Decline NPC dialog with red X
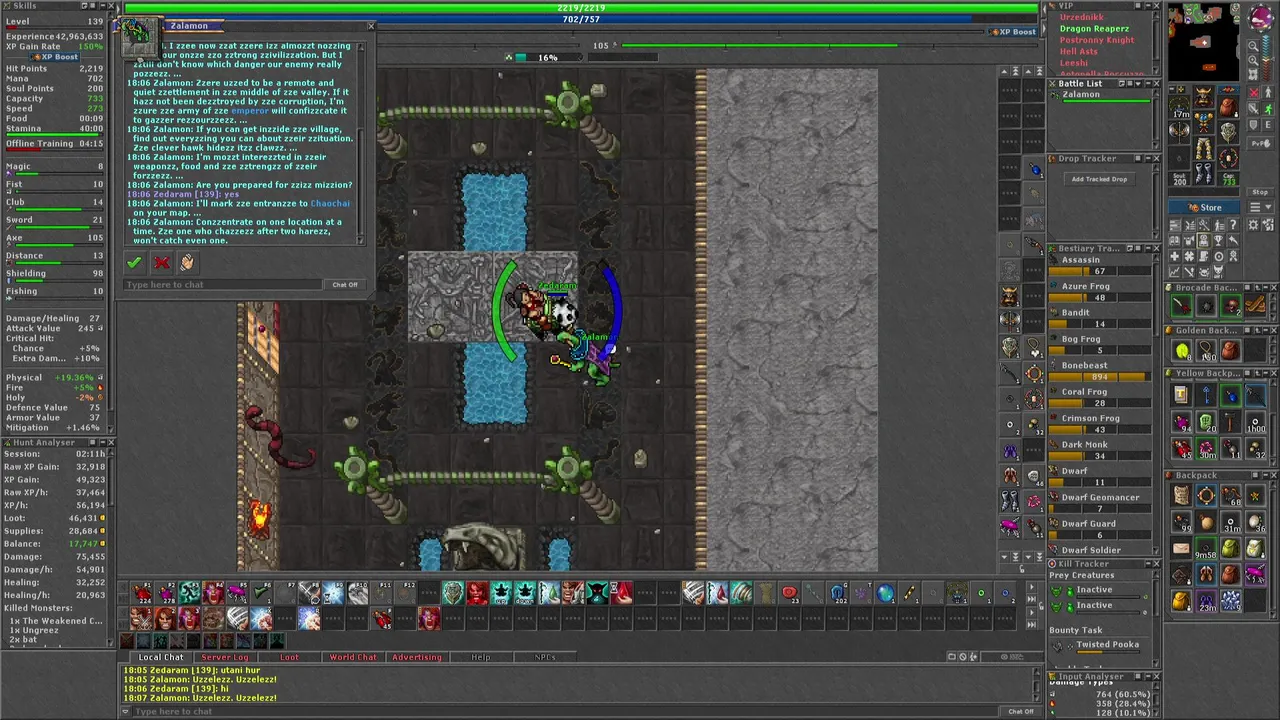This screenshot has height=720, width=1280. 161,262
